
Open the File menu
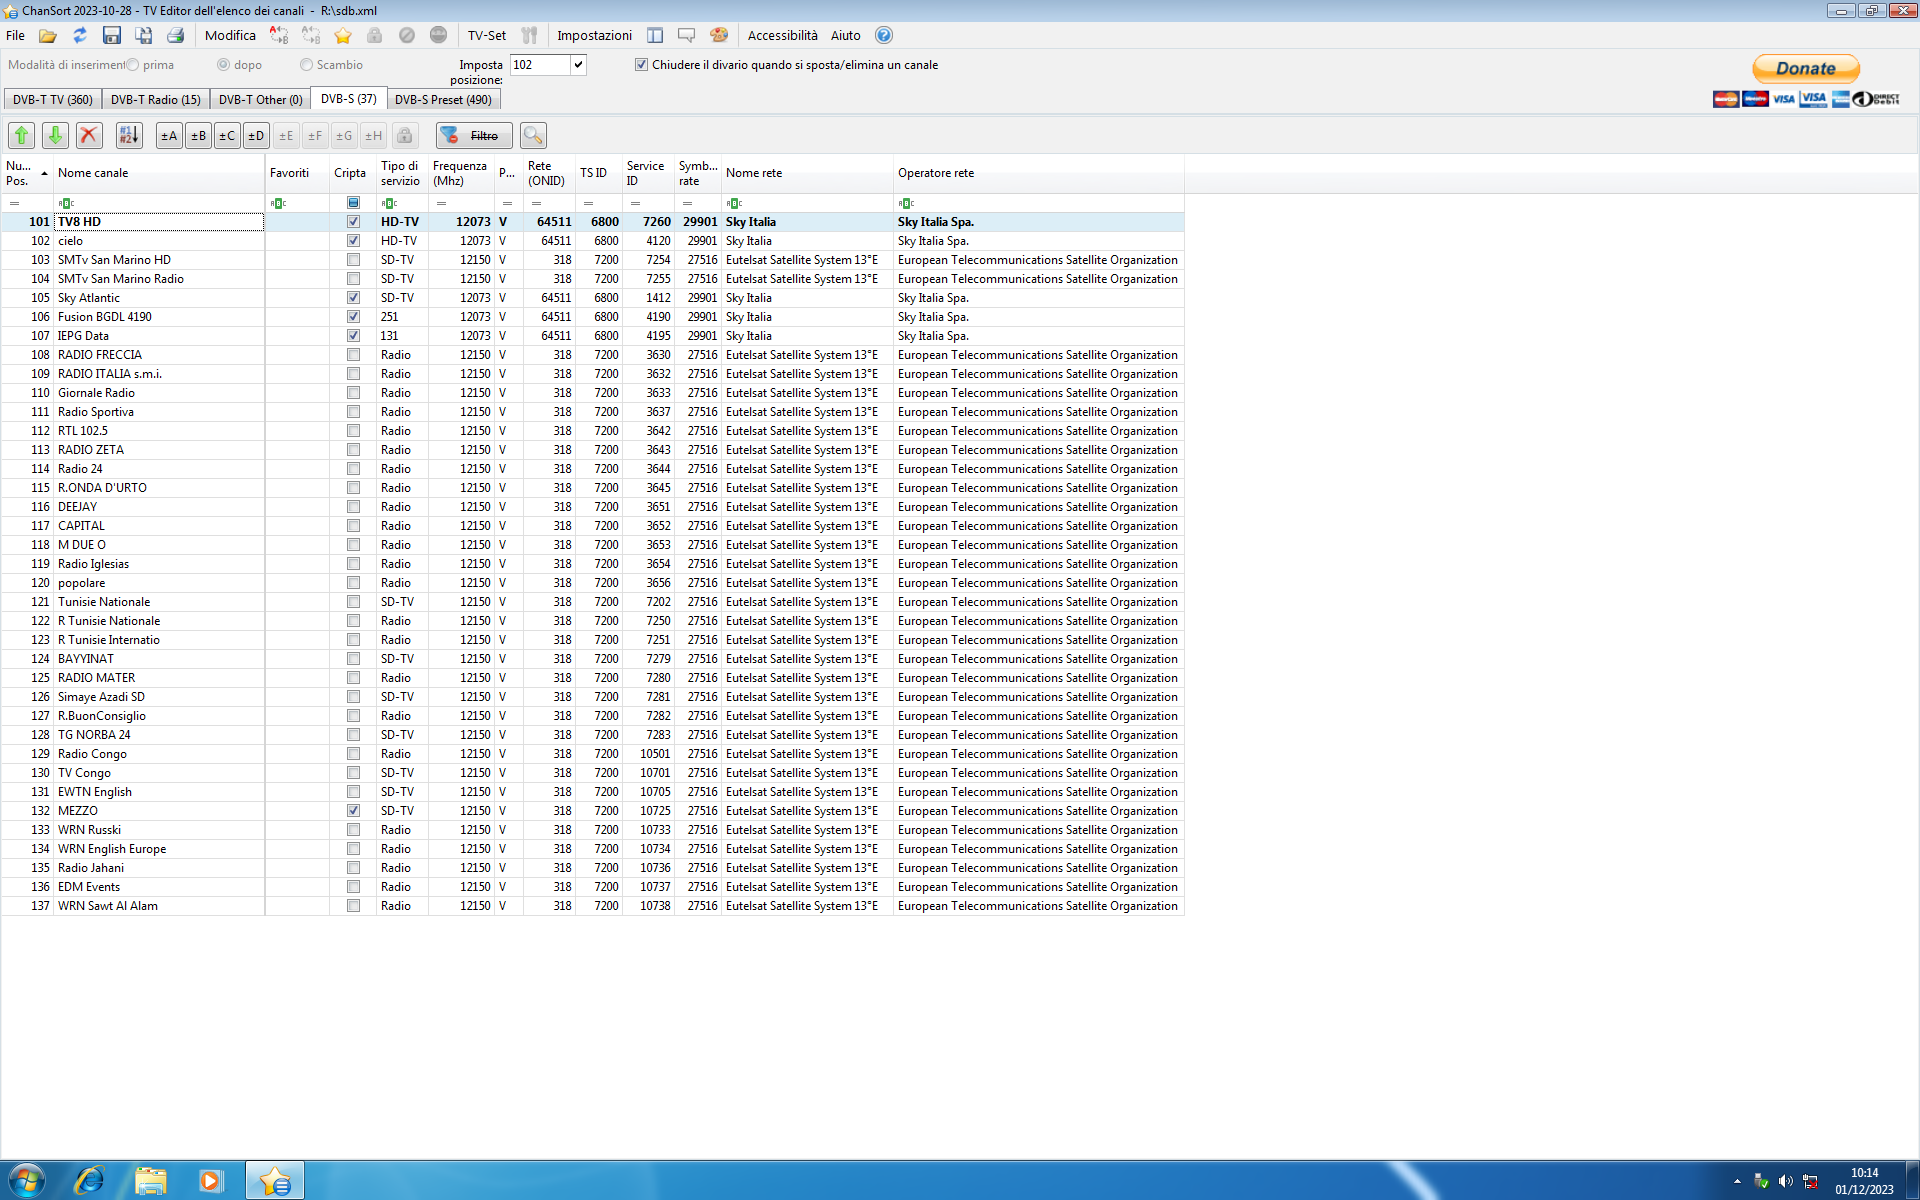[x=16, y=36]
